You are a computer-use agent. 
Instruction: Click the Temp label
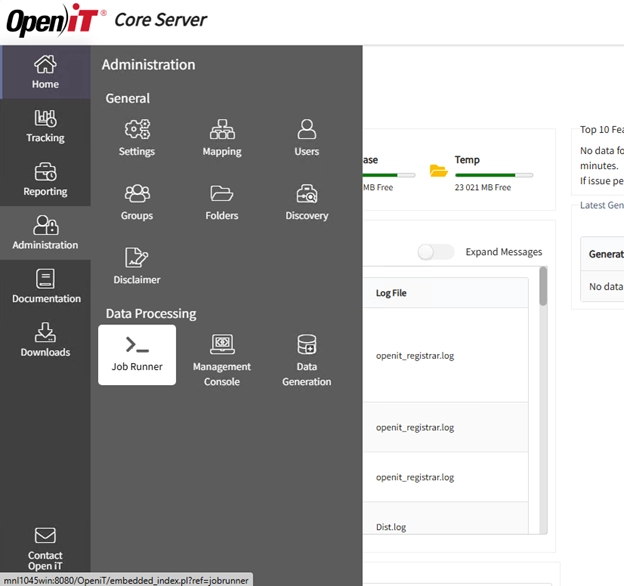click(x=467, y=160)
